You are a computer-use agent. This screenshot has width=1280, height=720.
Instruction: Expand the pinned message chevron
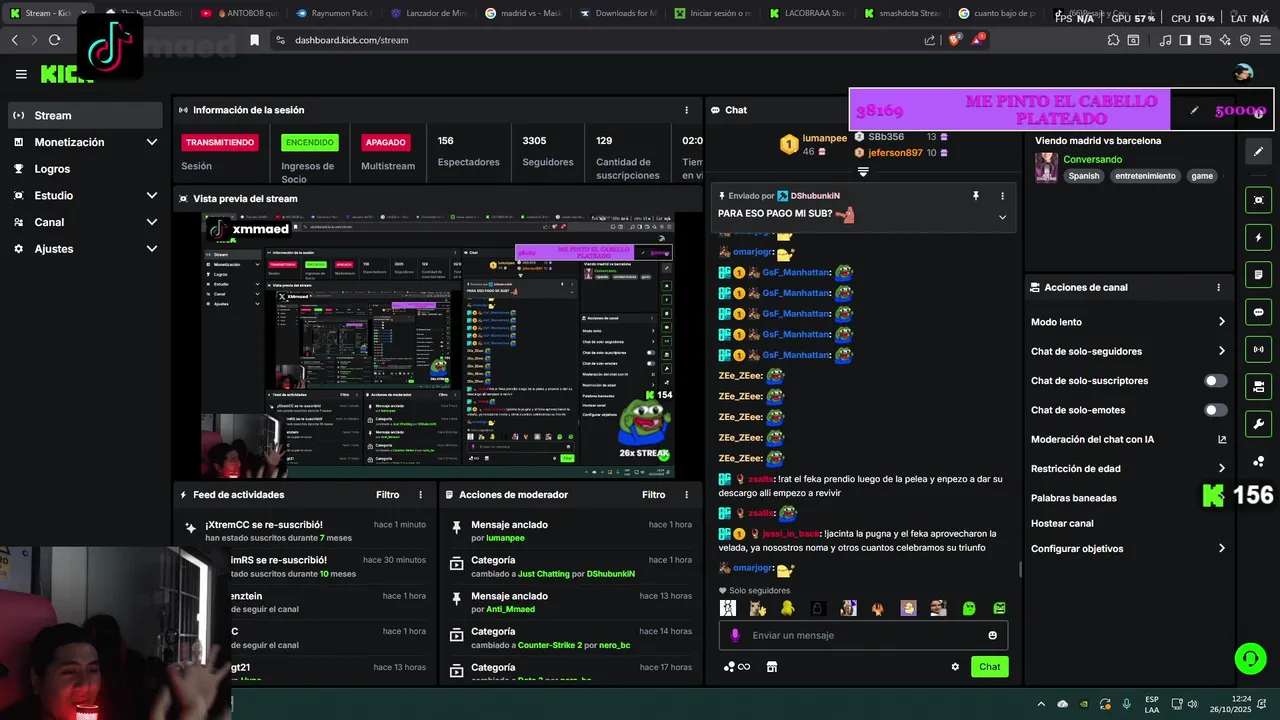[x=1002, y=217]
